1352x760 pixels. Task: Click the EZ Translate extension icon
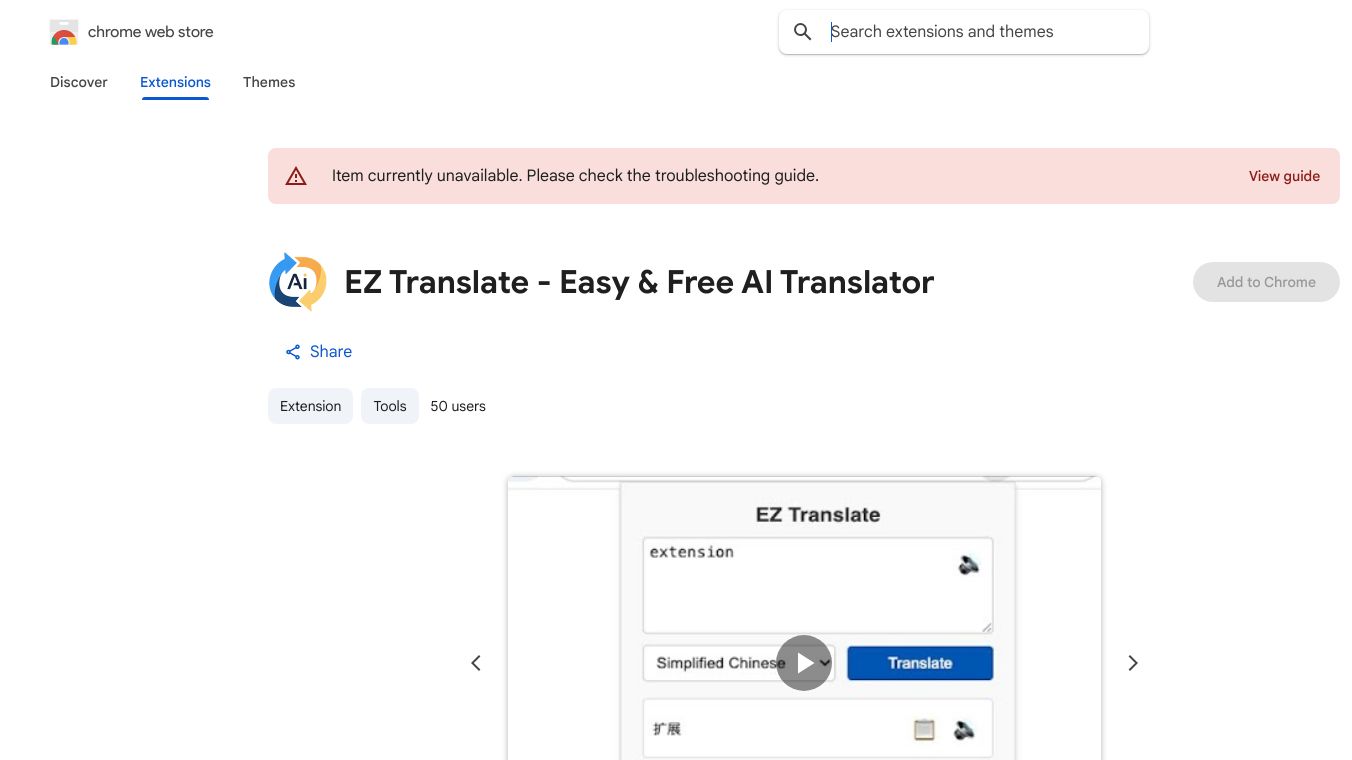(298, 282)
